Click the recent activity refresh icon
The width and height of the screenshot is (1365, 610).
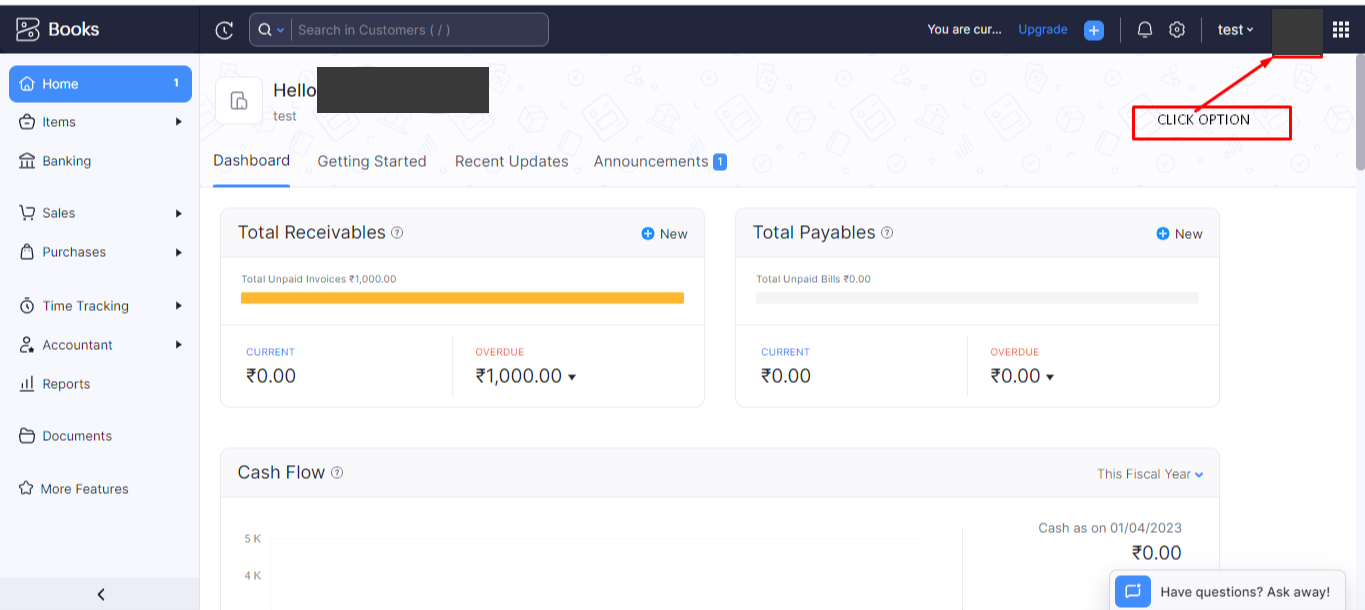point(224,30)
